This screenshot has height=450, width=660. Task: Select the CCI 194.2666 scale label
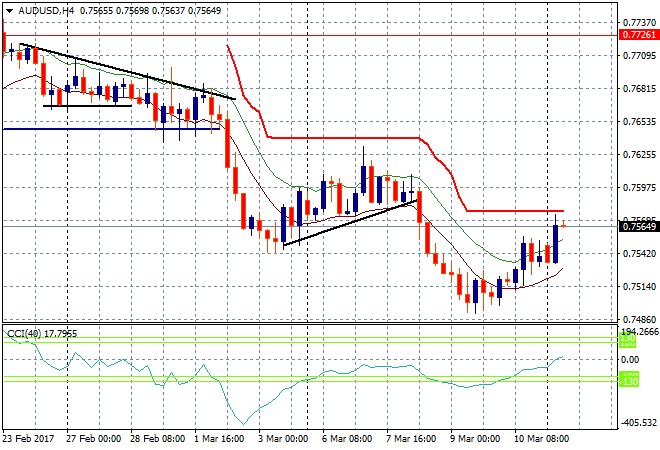640,332
